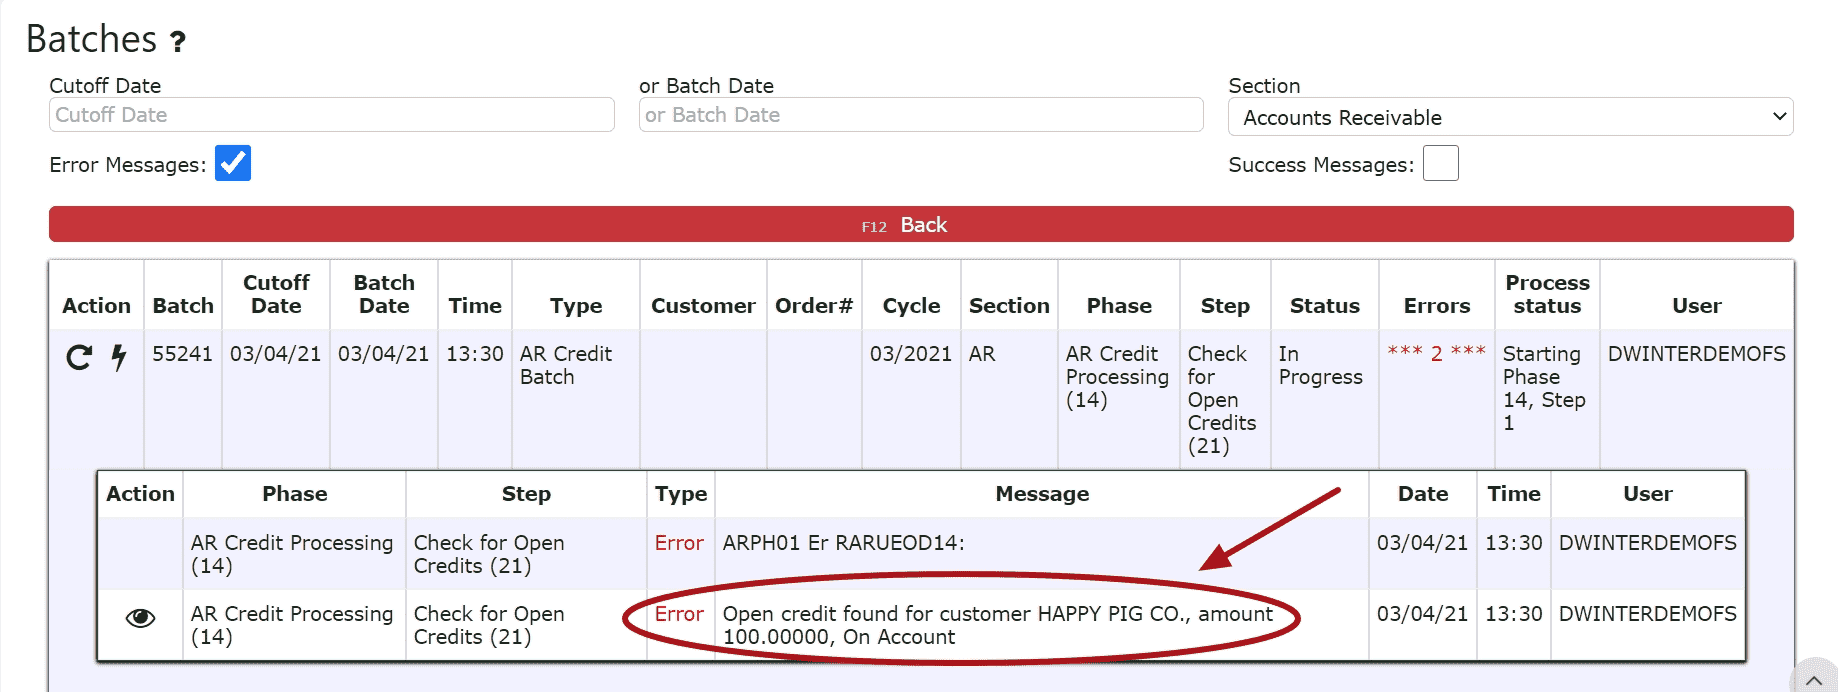1838x692 pixels.
Task: Uncheck the Error Messages checkbox
Action: pos(233,163)
